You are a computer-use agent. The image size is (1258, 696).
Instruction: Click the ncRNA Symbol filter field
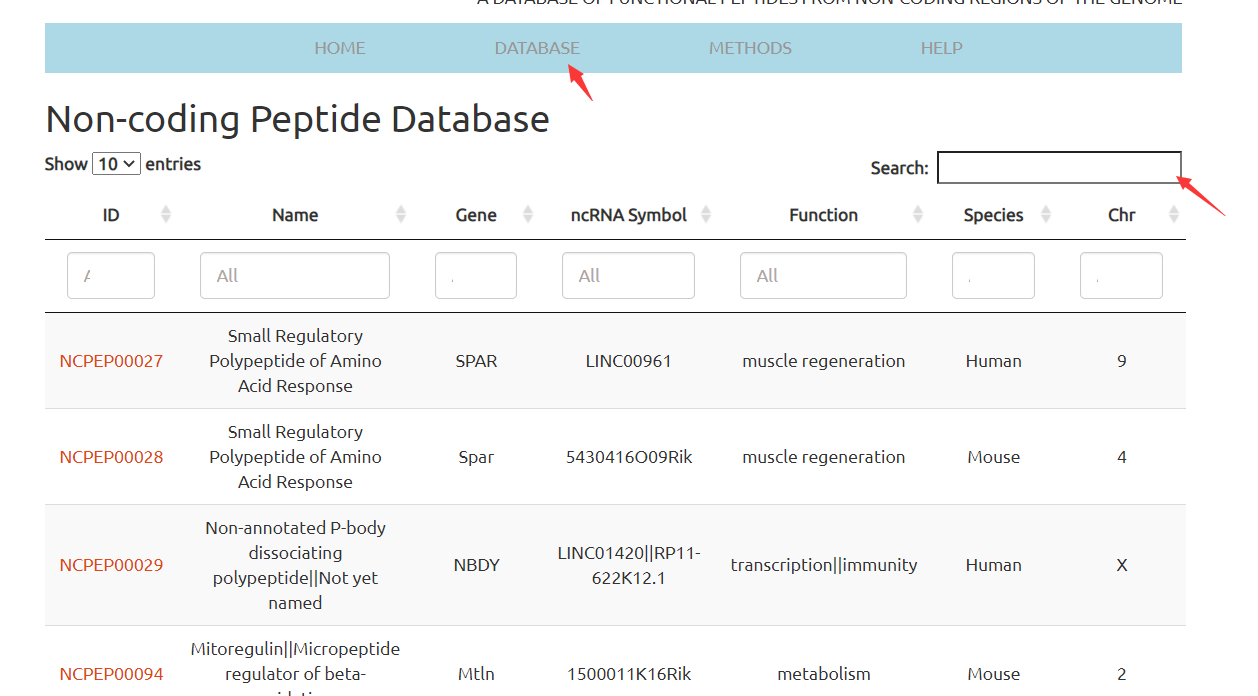628,275
